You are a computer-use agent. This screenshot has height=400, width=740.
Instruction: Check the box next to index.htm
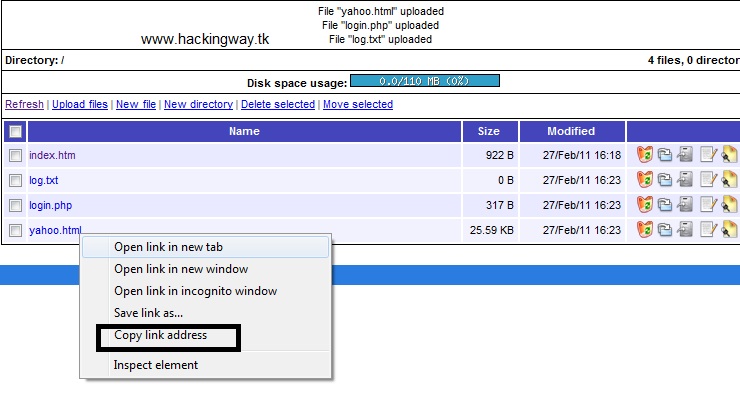pyautogui.click(x=15, y=155)
